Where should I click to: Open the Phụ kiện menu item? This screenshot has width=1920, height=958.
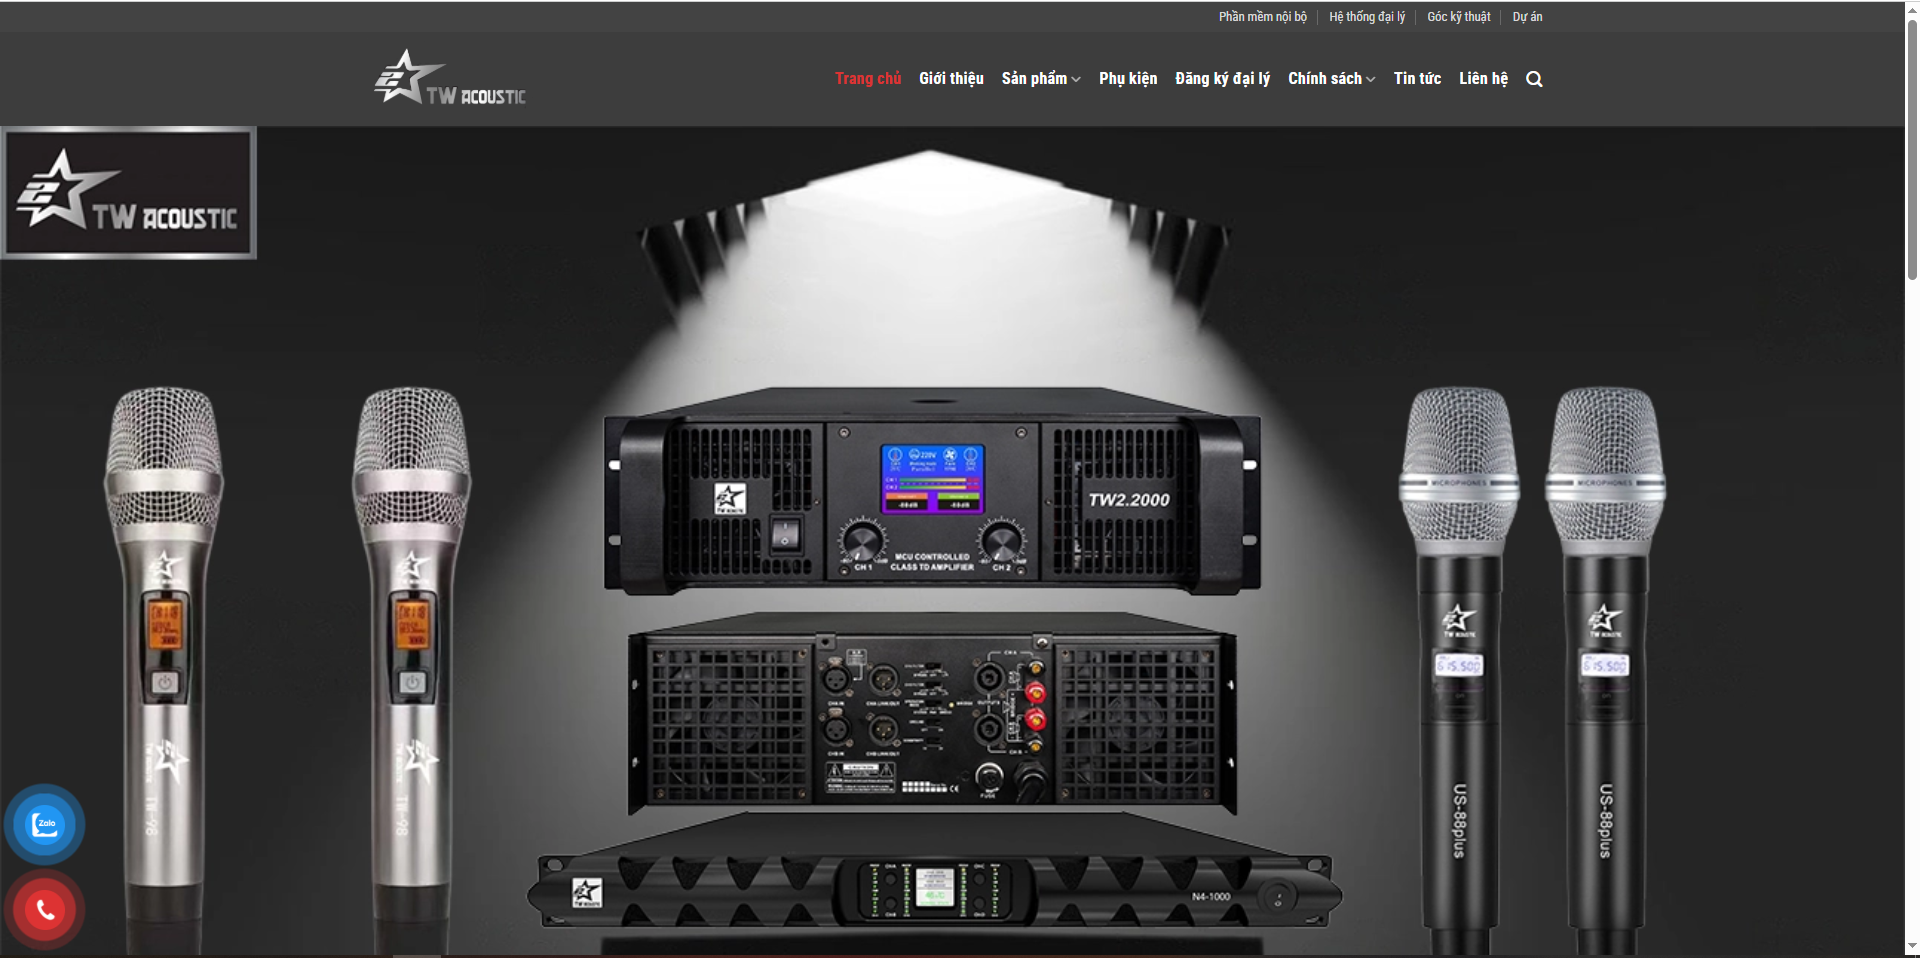(1127, 79)
